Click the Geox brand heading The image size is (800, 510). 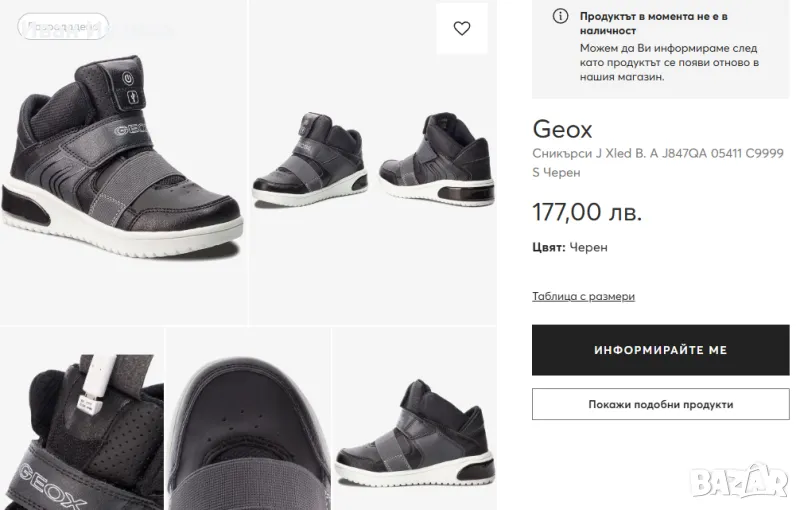(562, 130)
